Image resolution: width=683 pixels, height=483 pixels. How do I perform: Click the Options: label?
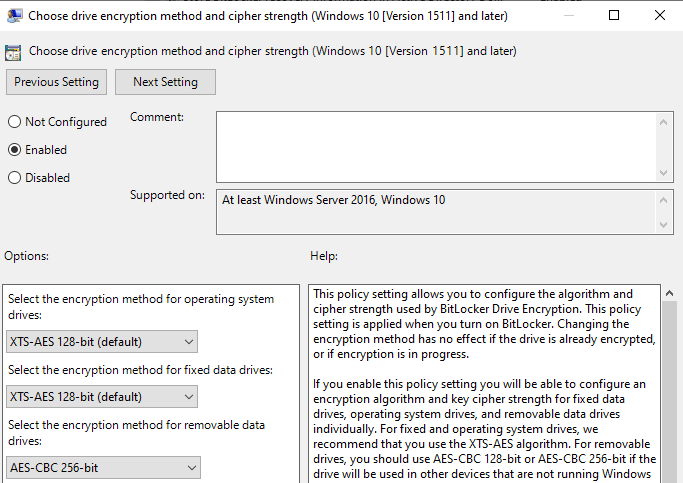click(27, 256)
